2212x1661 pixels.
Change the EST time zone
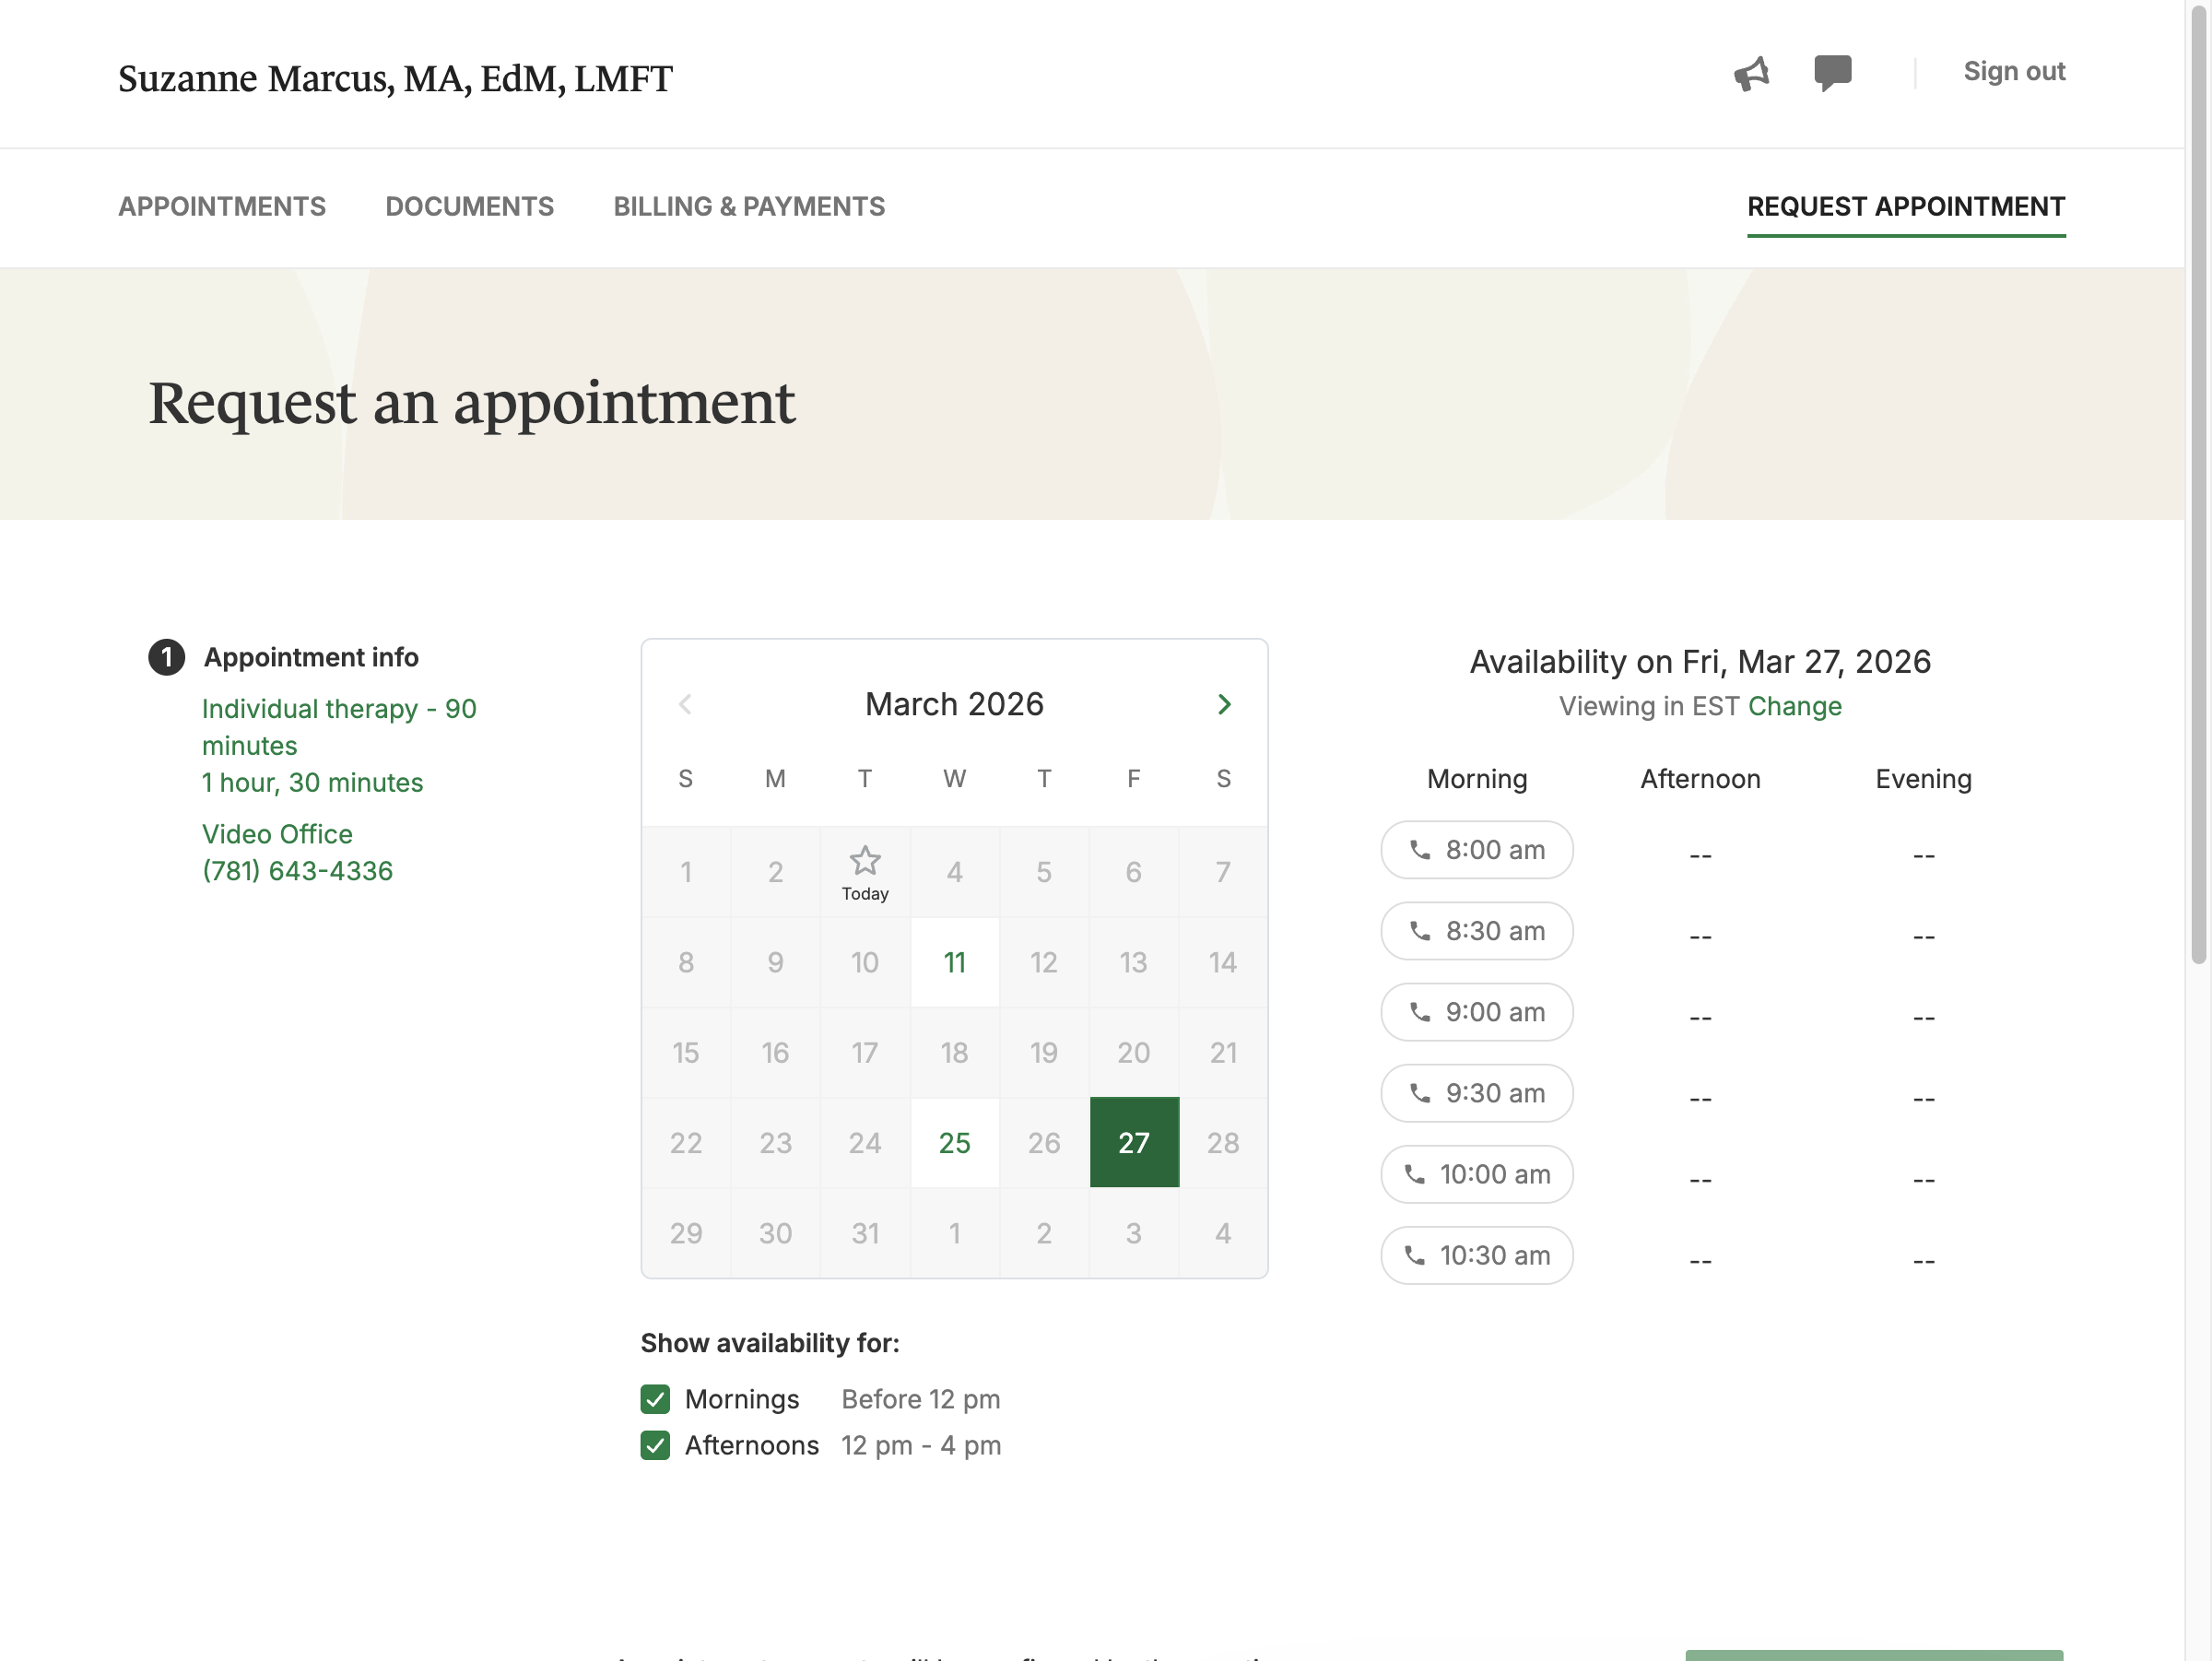(1794, 706)
